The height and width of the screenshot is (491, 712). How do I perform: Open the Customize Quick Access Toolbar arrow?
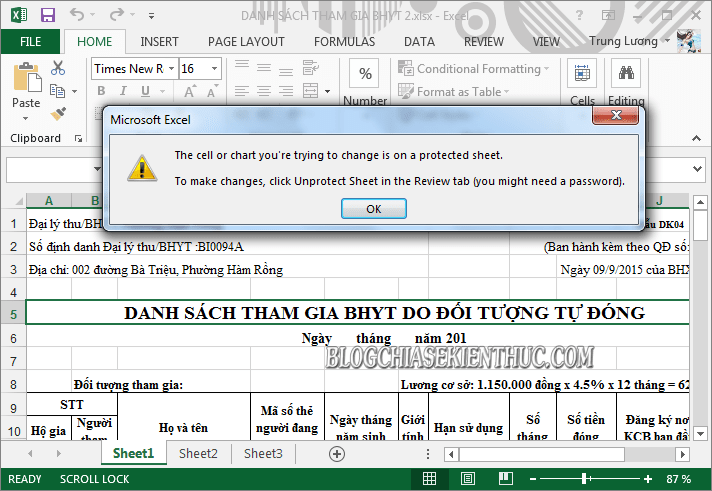[151, 16]
